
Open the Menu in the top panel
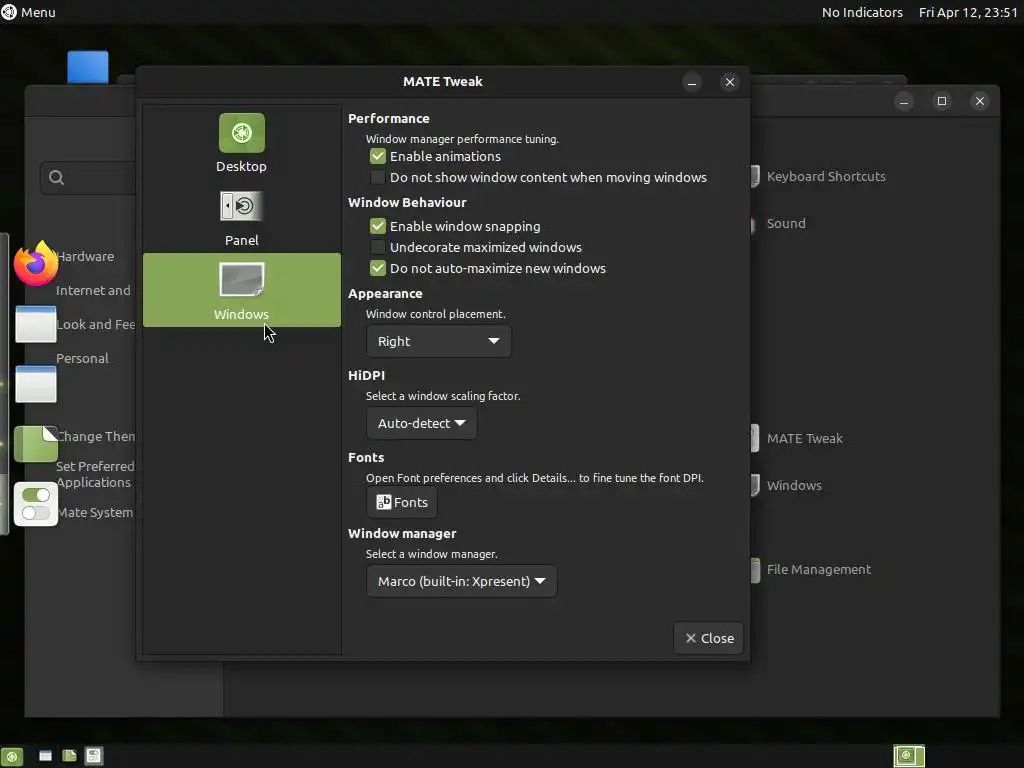(x=29, y=12)
